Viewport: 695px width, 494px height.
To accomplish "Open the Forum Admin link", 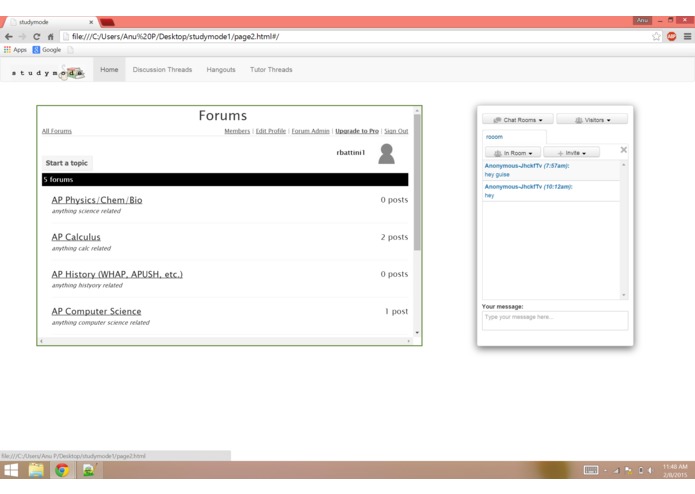I will coord(310,131).
